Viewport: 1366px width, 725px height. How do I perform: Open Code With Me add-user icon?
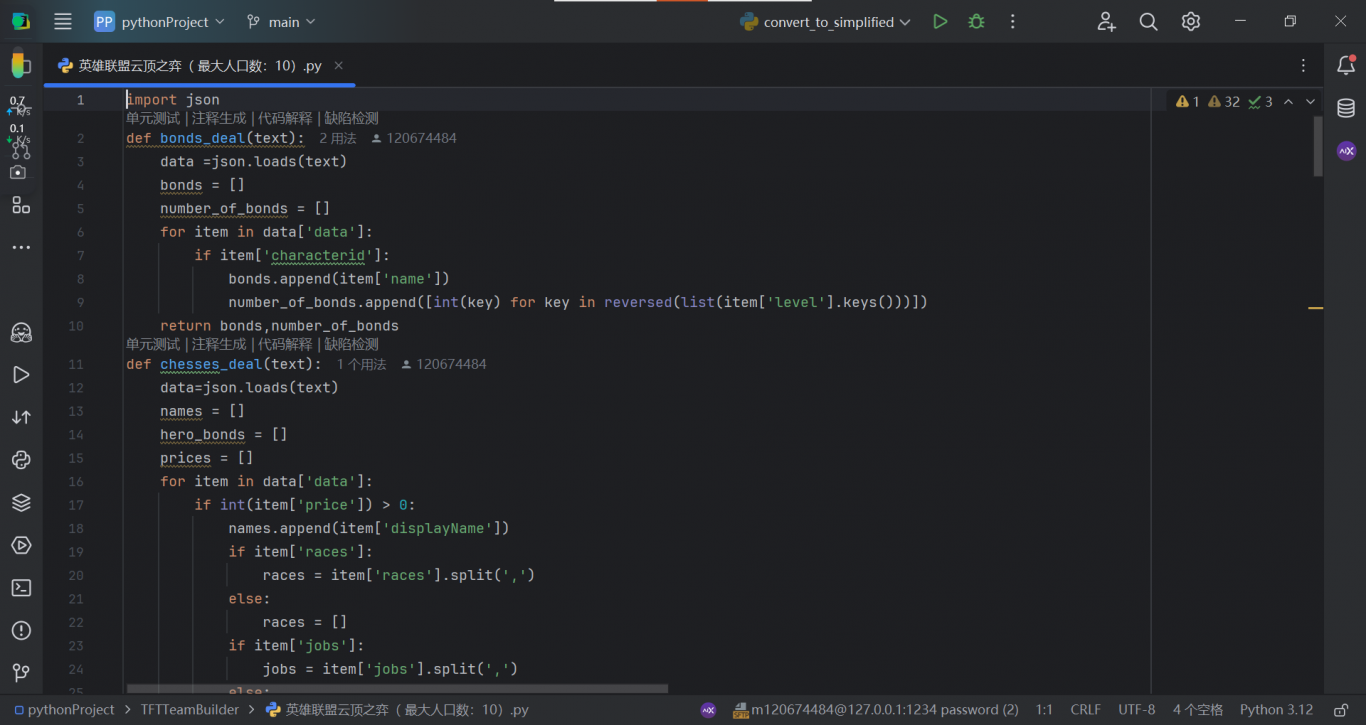tap(1106, 21)
